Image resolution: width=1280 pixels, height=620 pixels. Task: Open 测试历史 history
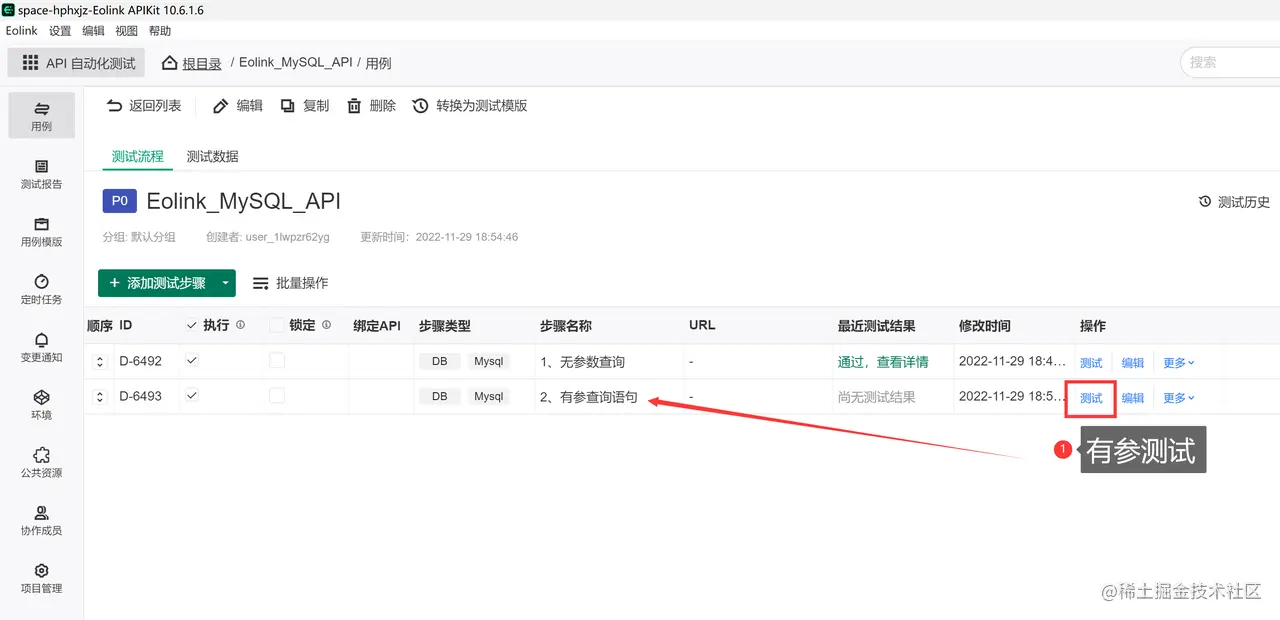[x=1234, y=202]
